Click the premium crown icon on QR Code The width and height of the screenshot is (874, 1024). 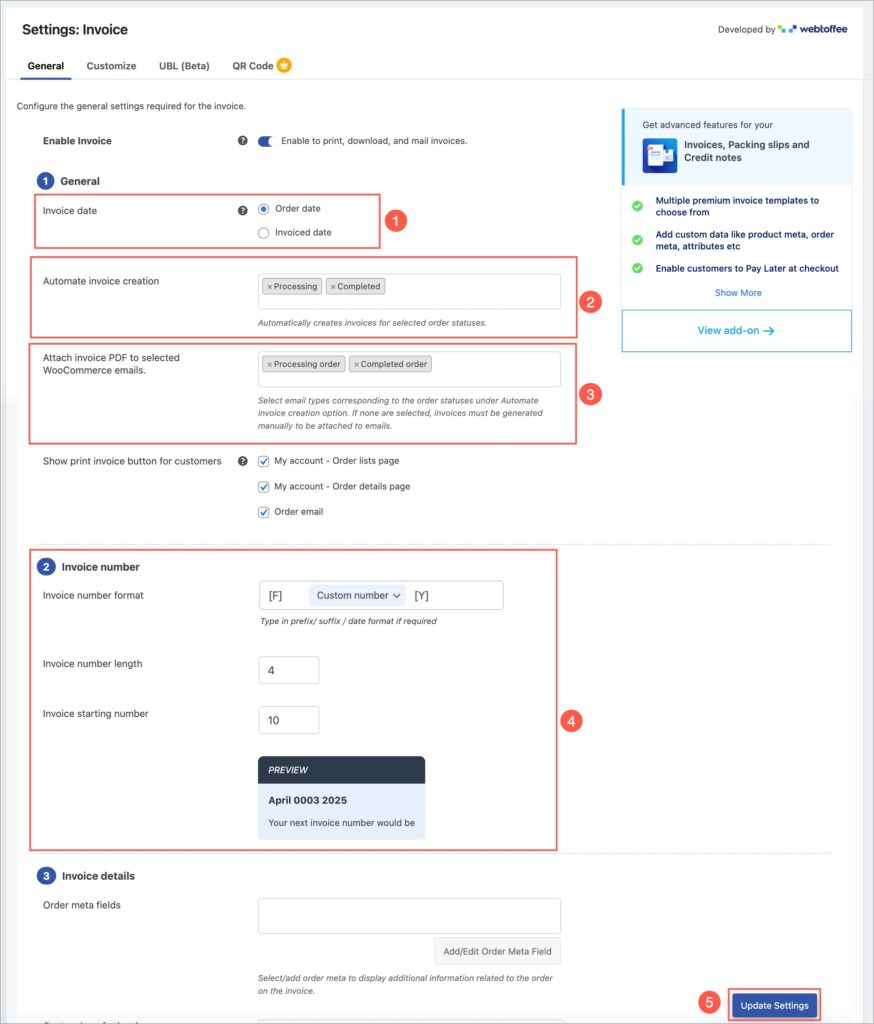click(x=284, y=65)
